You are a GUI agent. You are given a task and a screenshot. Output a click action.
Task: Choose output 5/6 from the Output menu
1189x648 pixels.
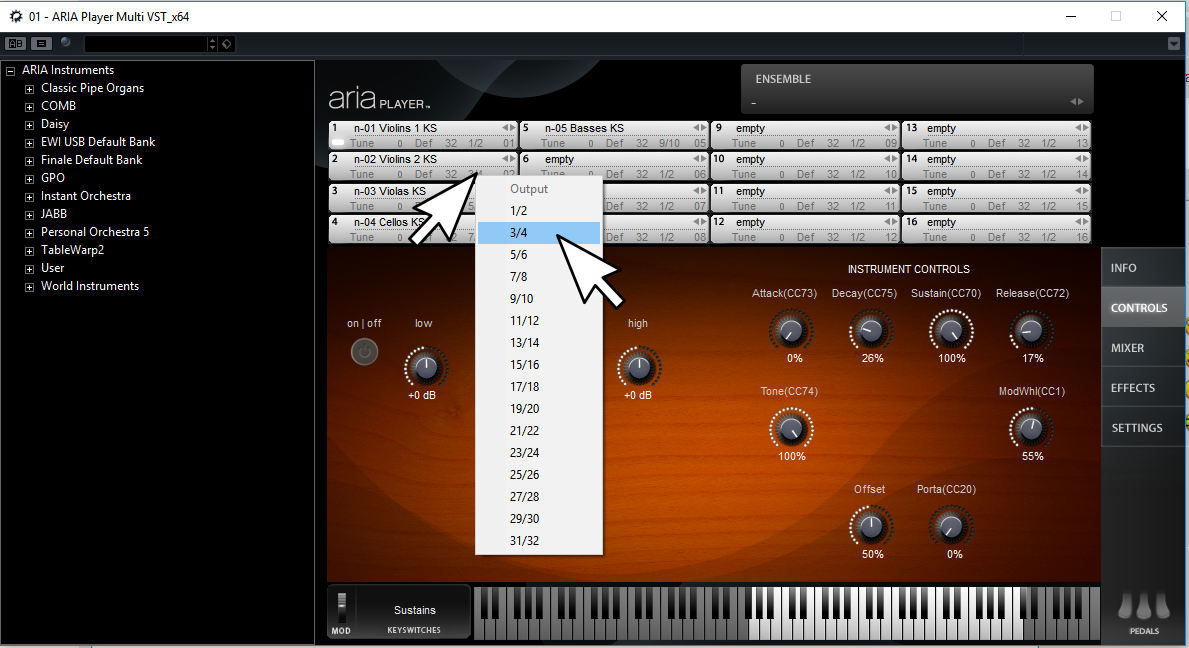(539, 255)
